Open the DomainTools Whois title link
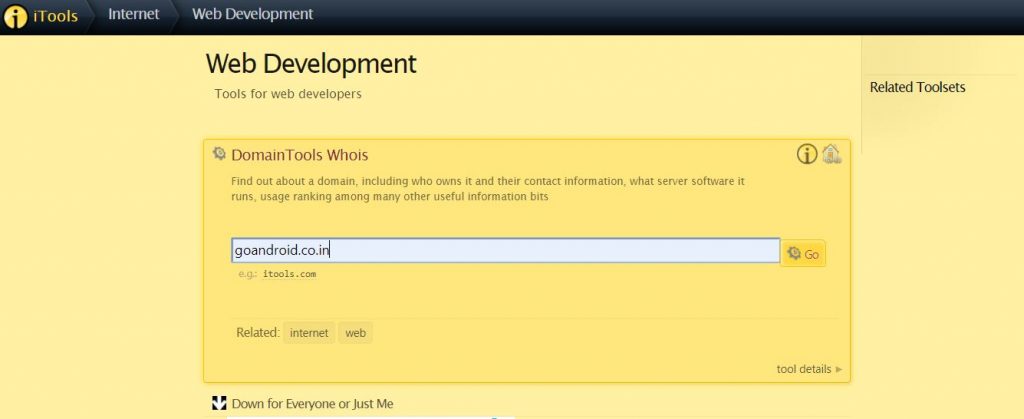The height and width of the screenshot is (419, 1024). tap(300, 155)
